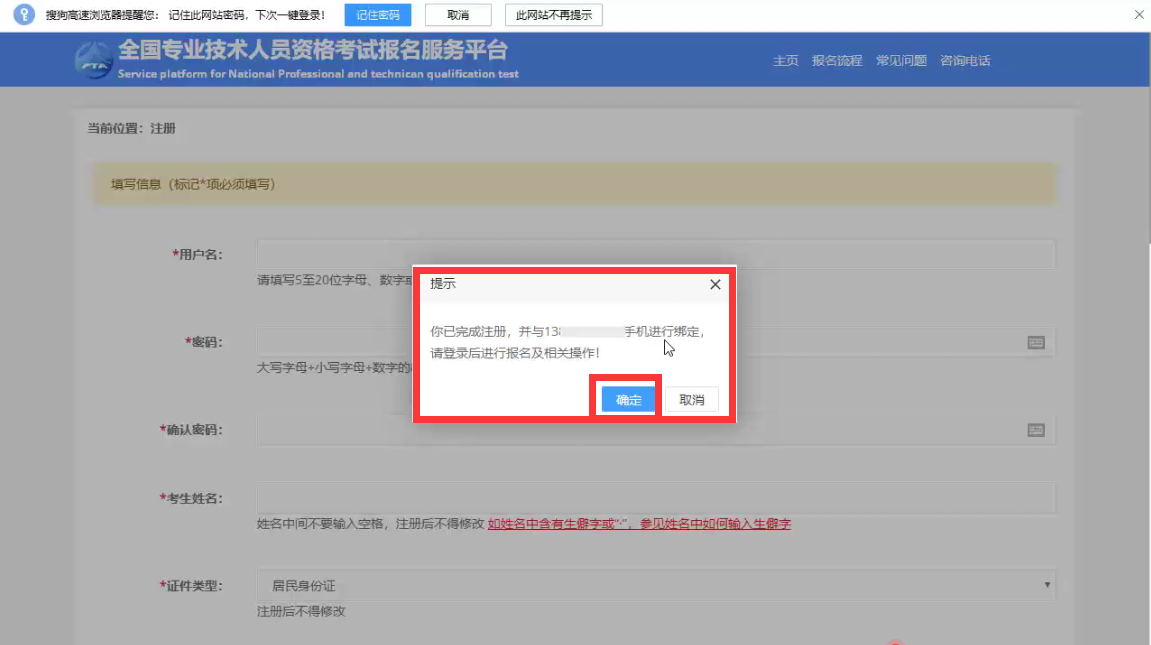Focus the 考生姓名 input field
This screenshot has height=645, width=1151.
[x=655, y=498]
